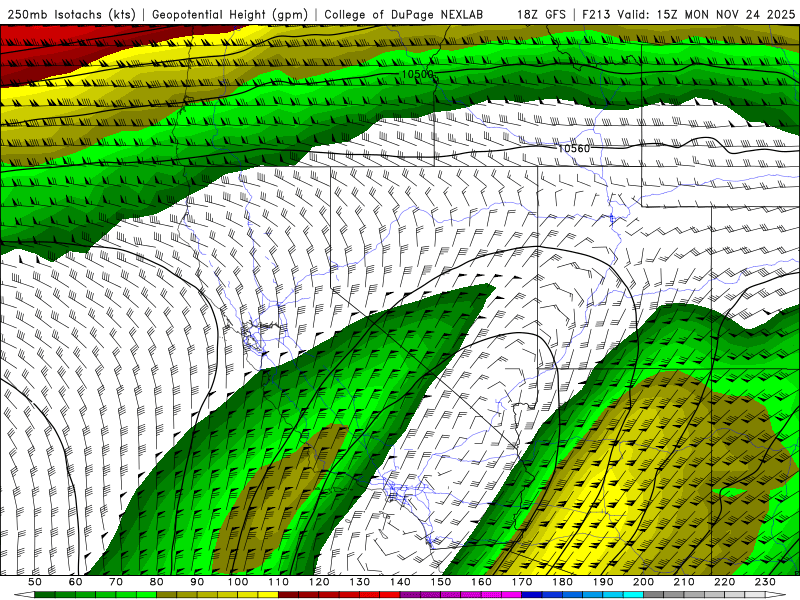Viewport: 800px width, 600px height.
Task: Click the 80 label on the color scale
Action: 157,582
